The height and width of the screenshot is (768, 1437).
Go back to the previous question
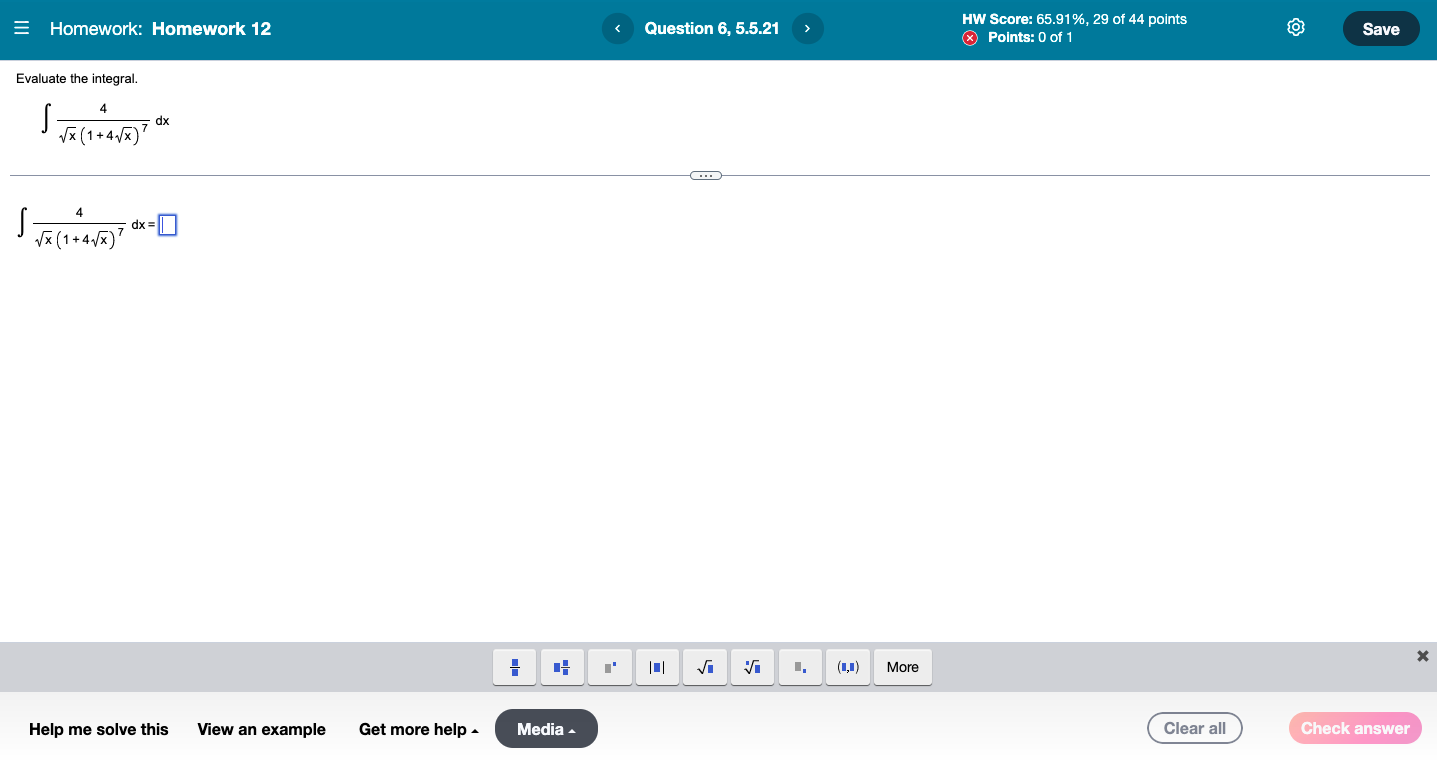(x=618, y=28)
